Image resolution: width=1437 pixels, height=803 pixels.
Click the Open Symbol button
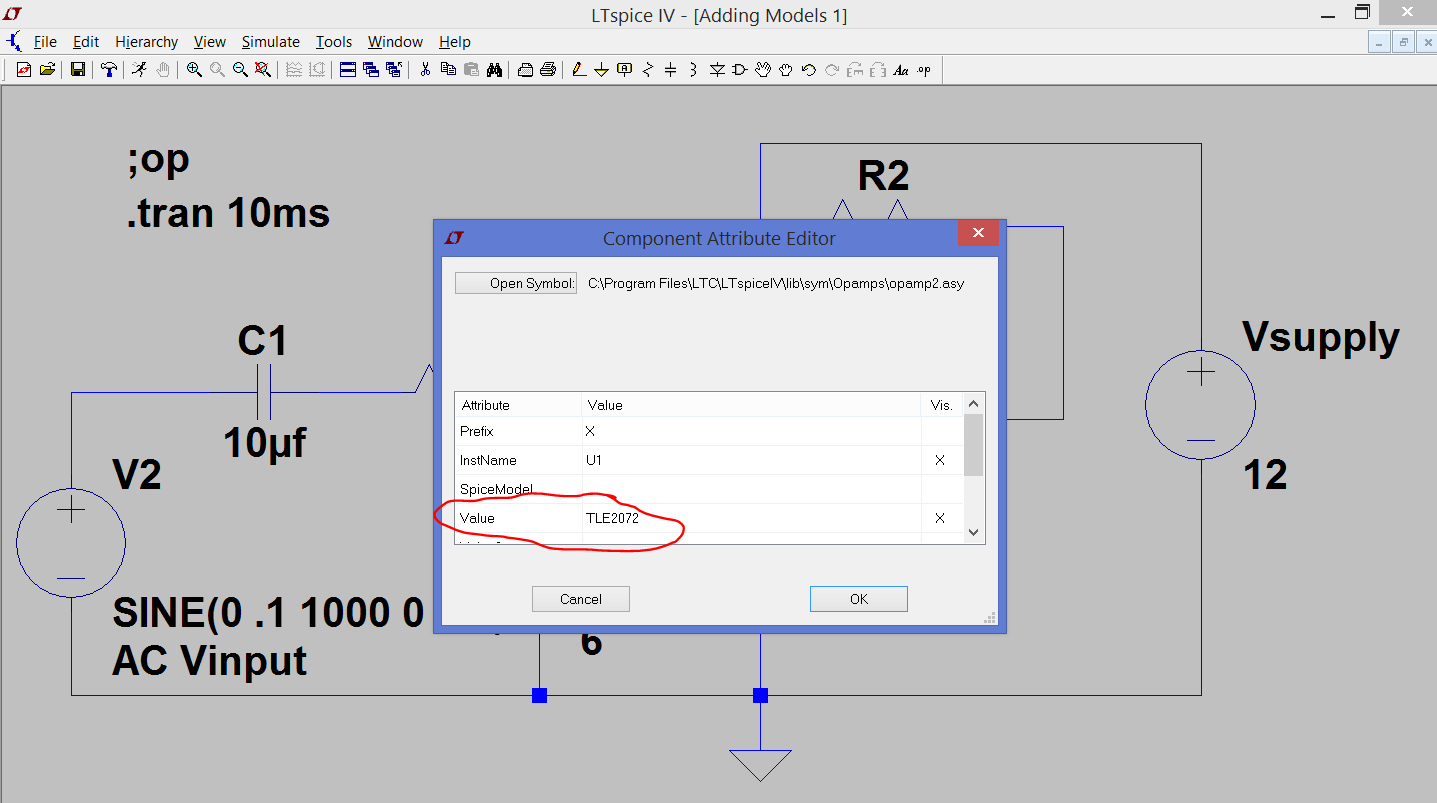click(516, 283)
